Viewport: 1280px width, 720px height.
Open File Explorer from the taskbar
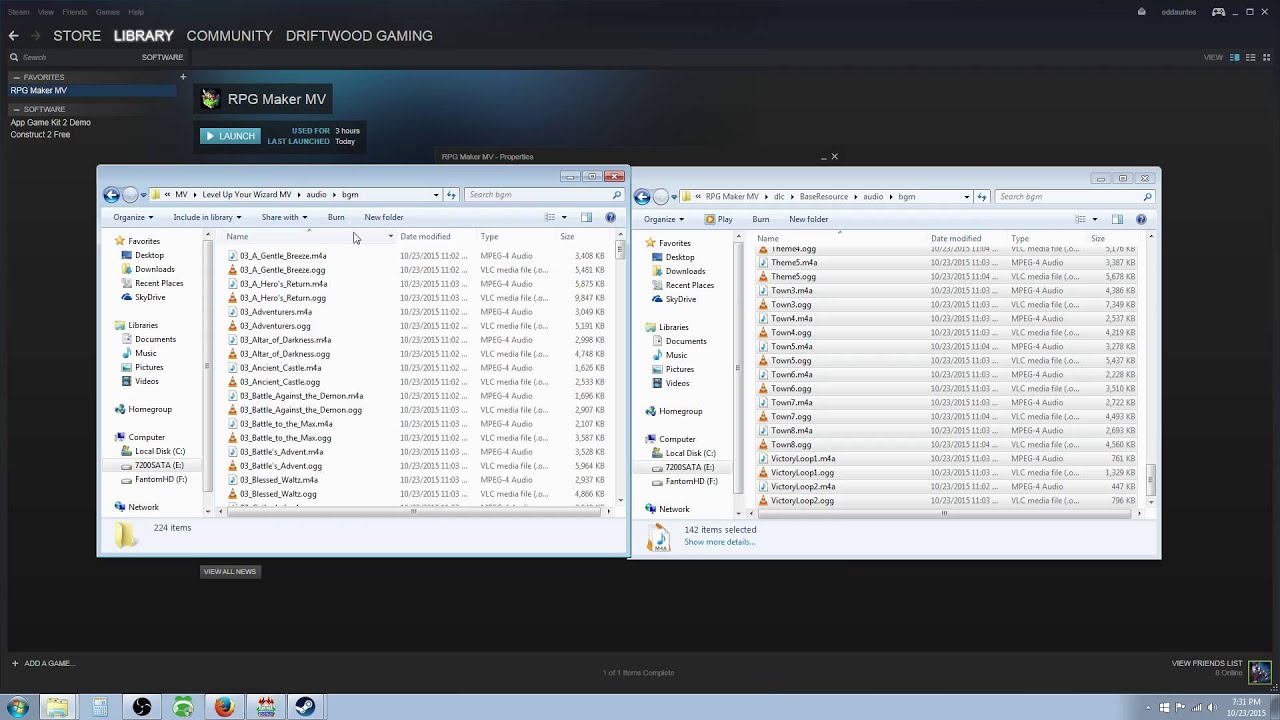[57, 707]
